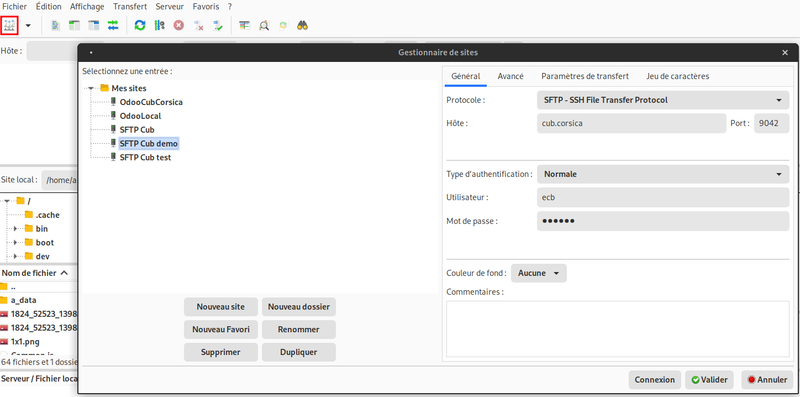This screenshot has width=800, height=397.
Task: Open the Favoris menu
Action: 207,7
